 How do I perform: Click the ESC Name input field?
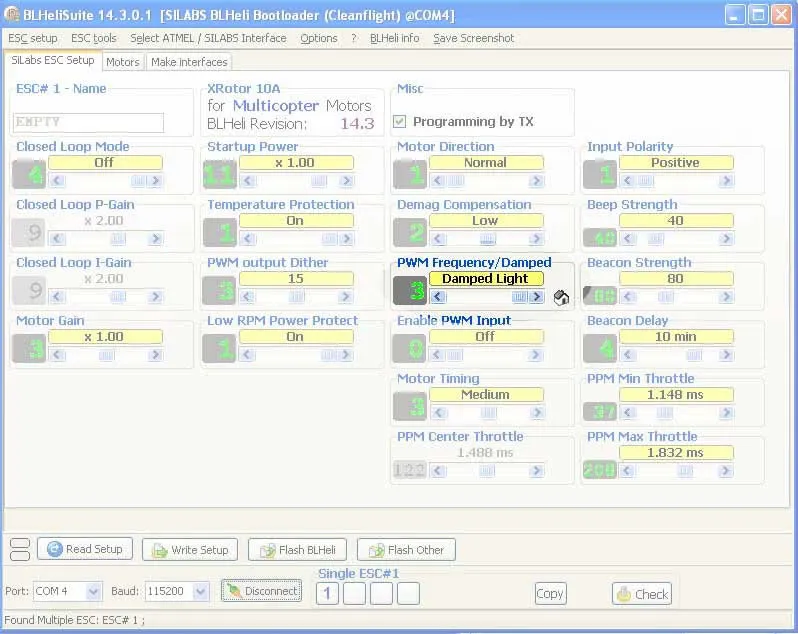[88, 122]
